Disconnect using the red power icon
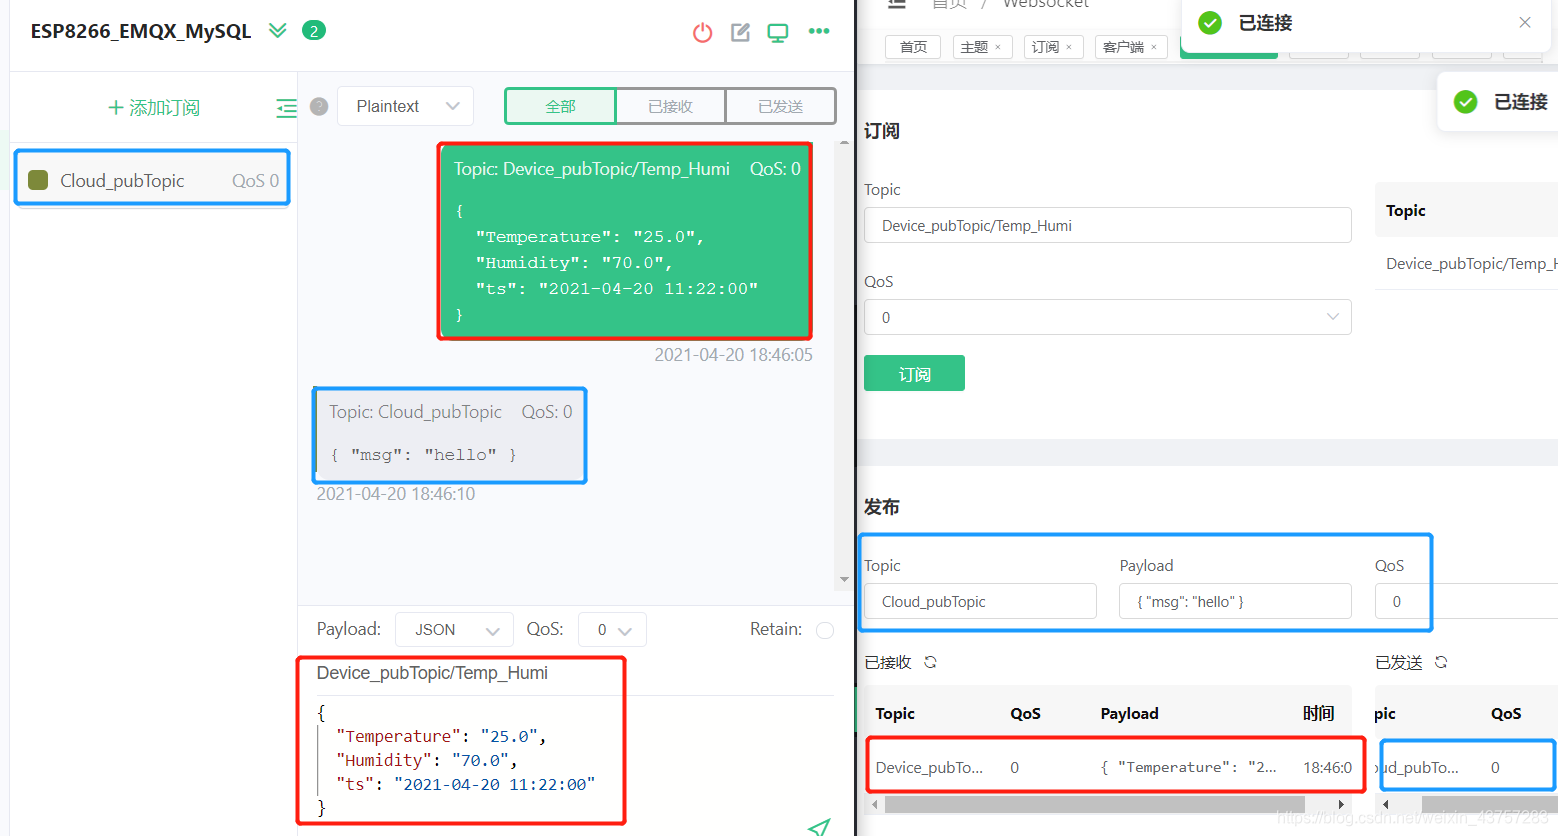The image size is (1558, 836). pyautogui.click(x=702, y=32)
